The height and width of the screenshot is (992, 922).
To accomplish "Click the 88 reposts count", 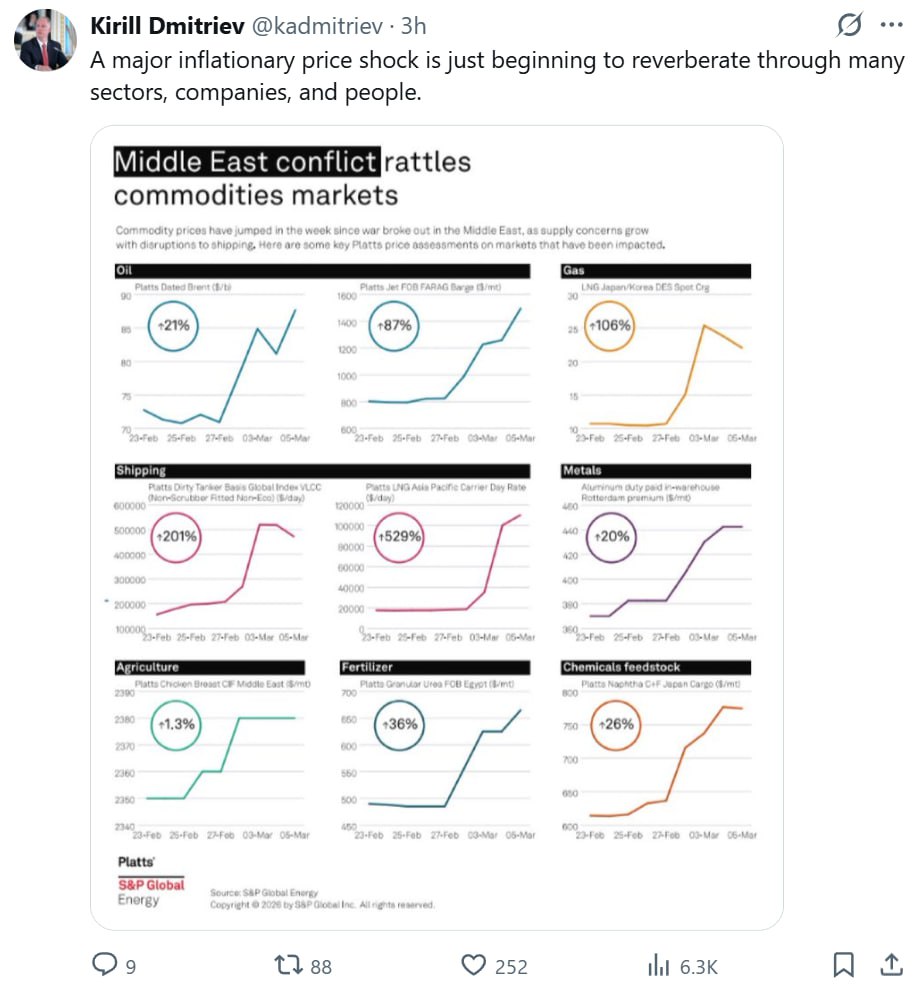I will click(x=321, y=965).
